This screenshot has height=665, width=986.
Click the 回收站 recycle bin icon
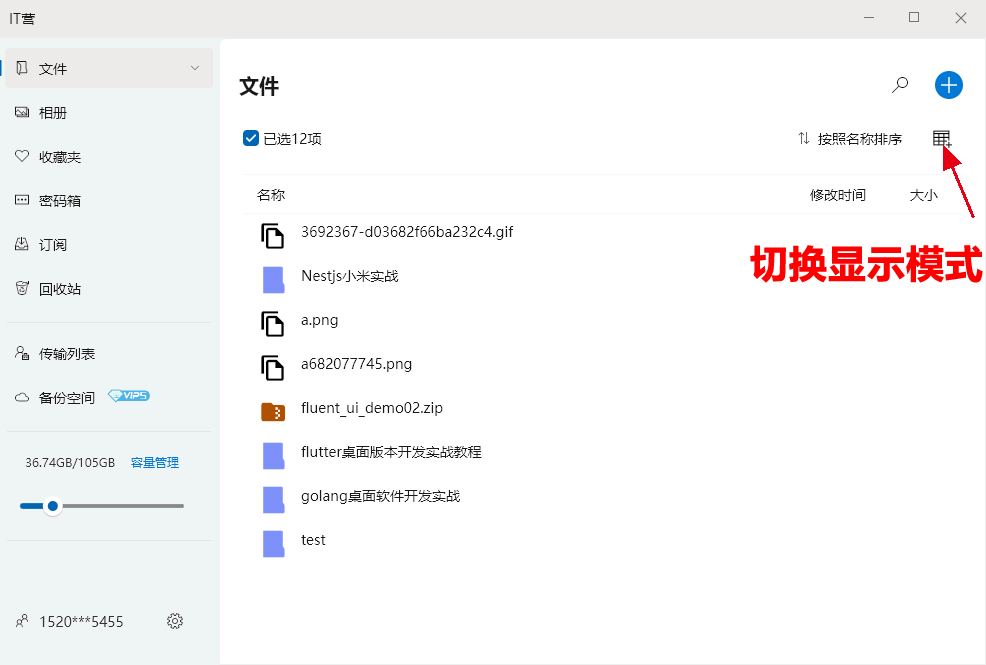tap(22, 288)
